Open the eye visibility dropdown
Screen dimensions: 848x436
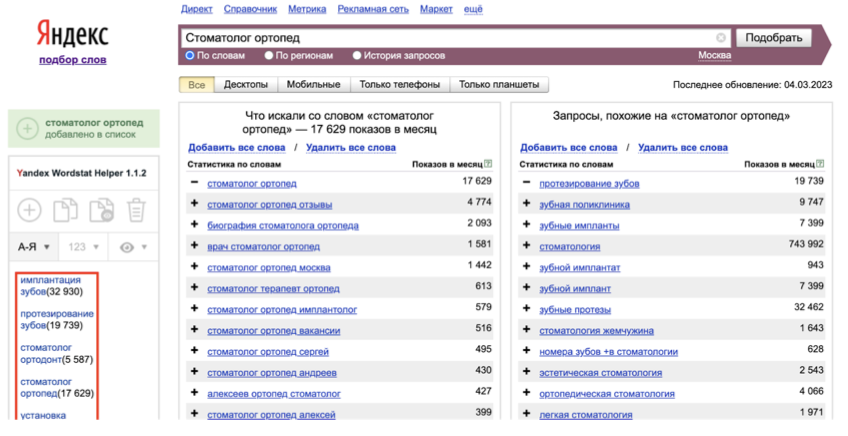pos(133,247)
